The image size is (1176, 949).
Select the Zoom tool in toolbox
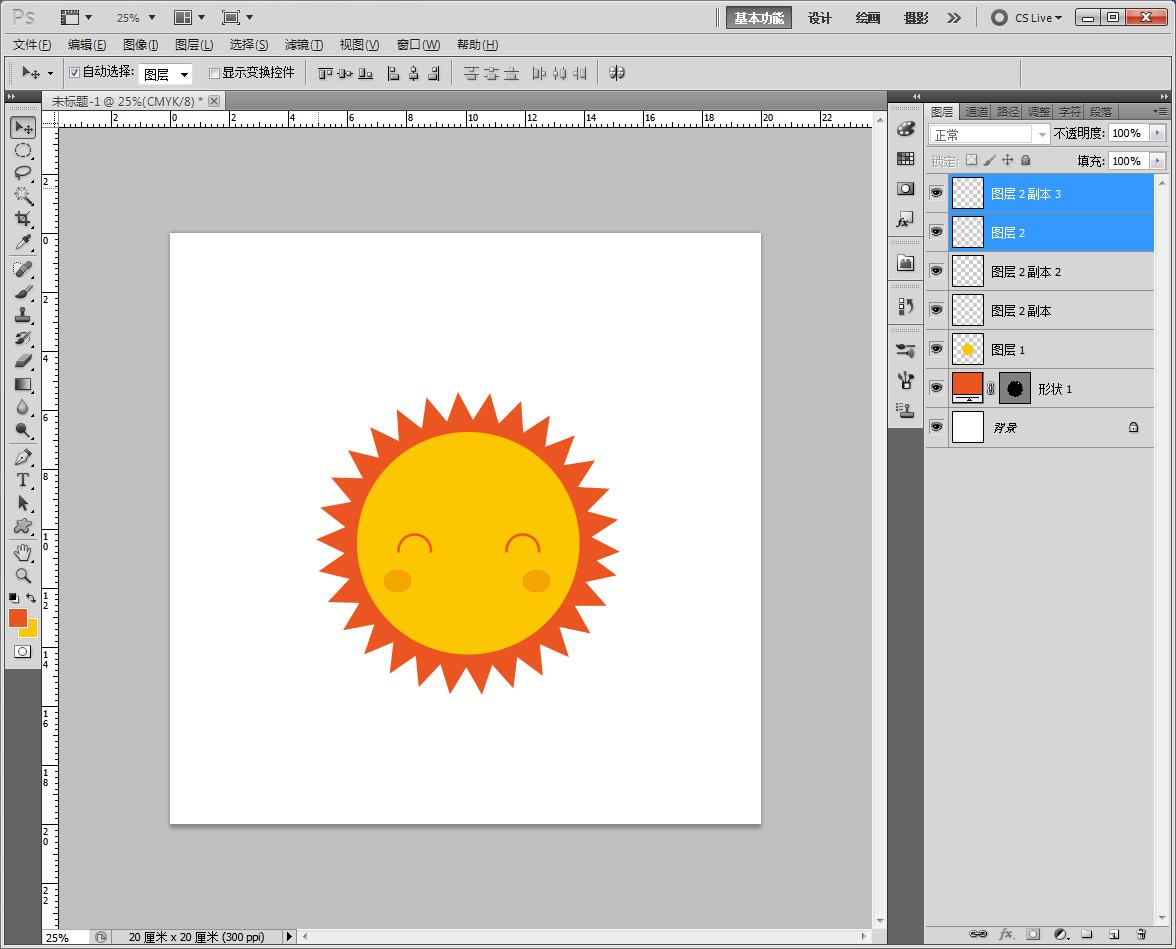(x=23, y=576)
